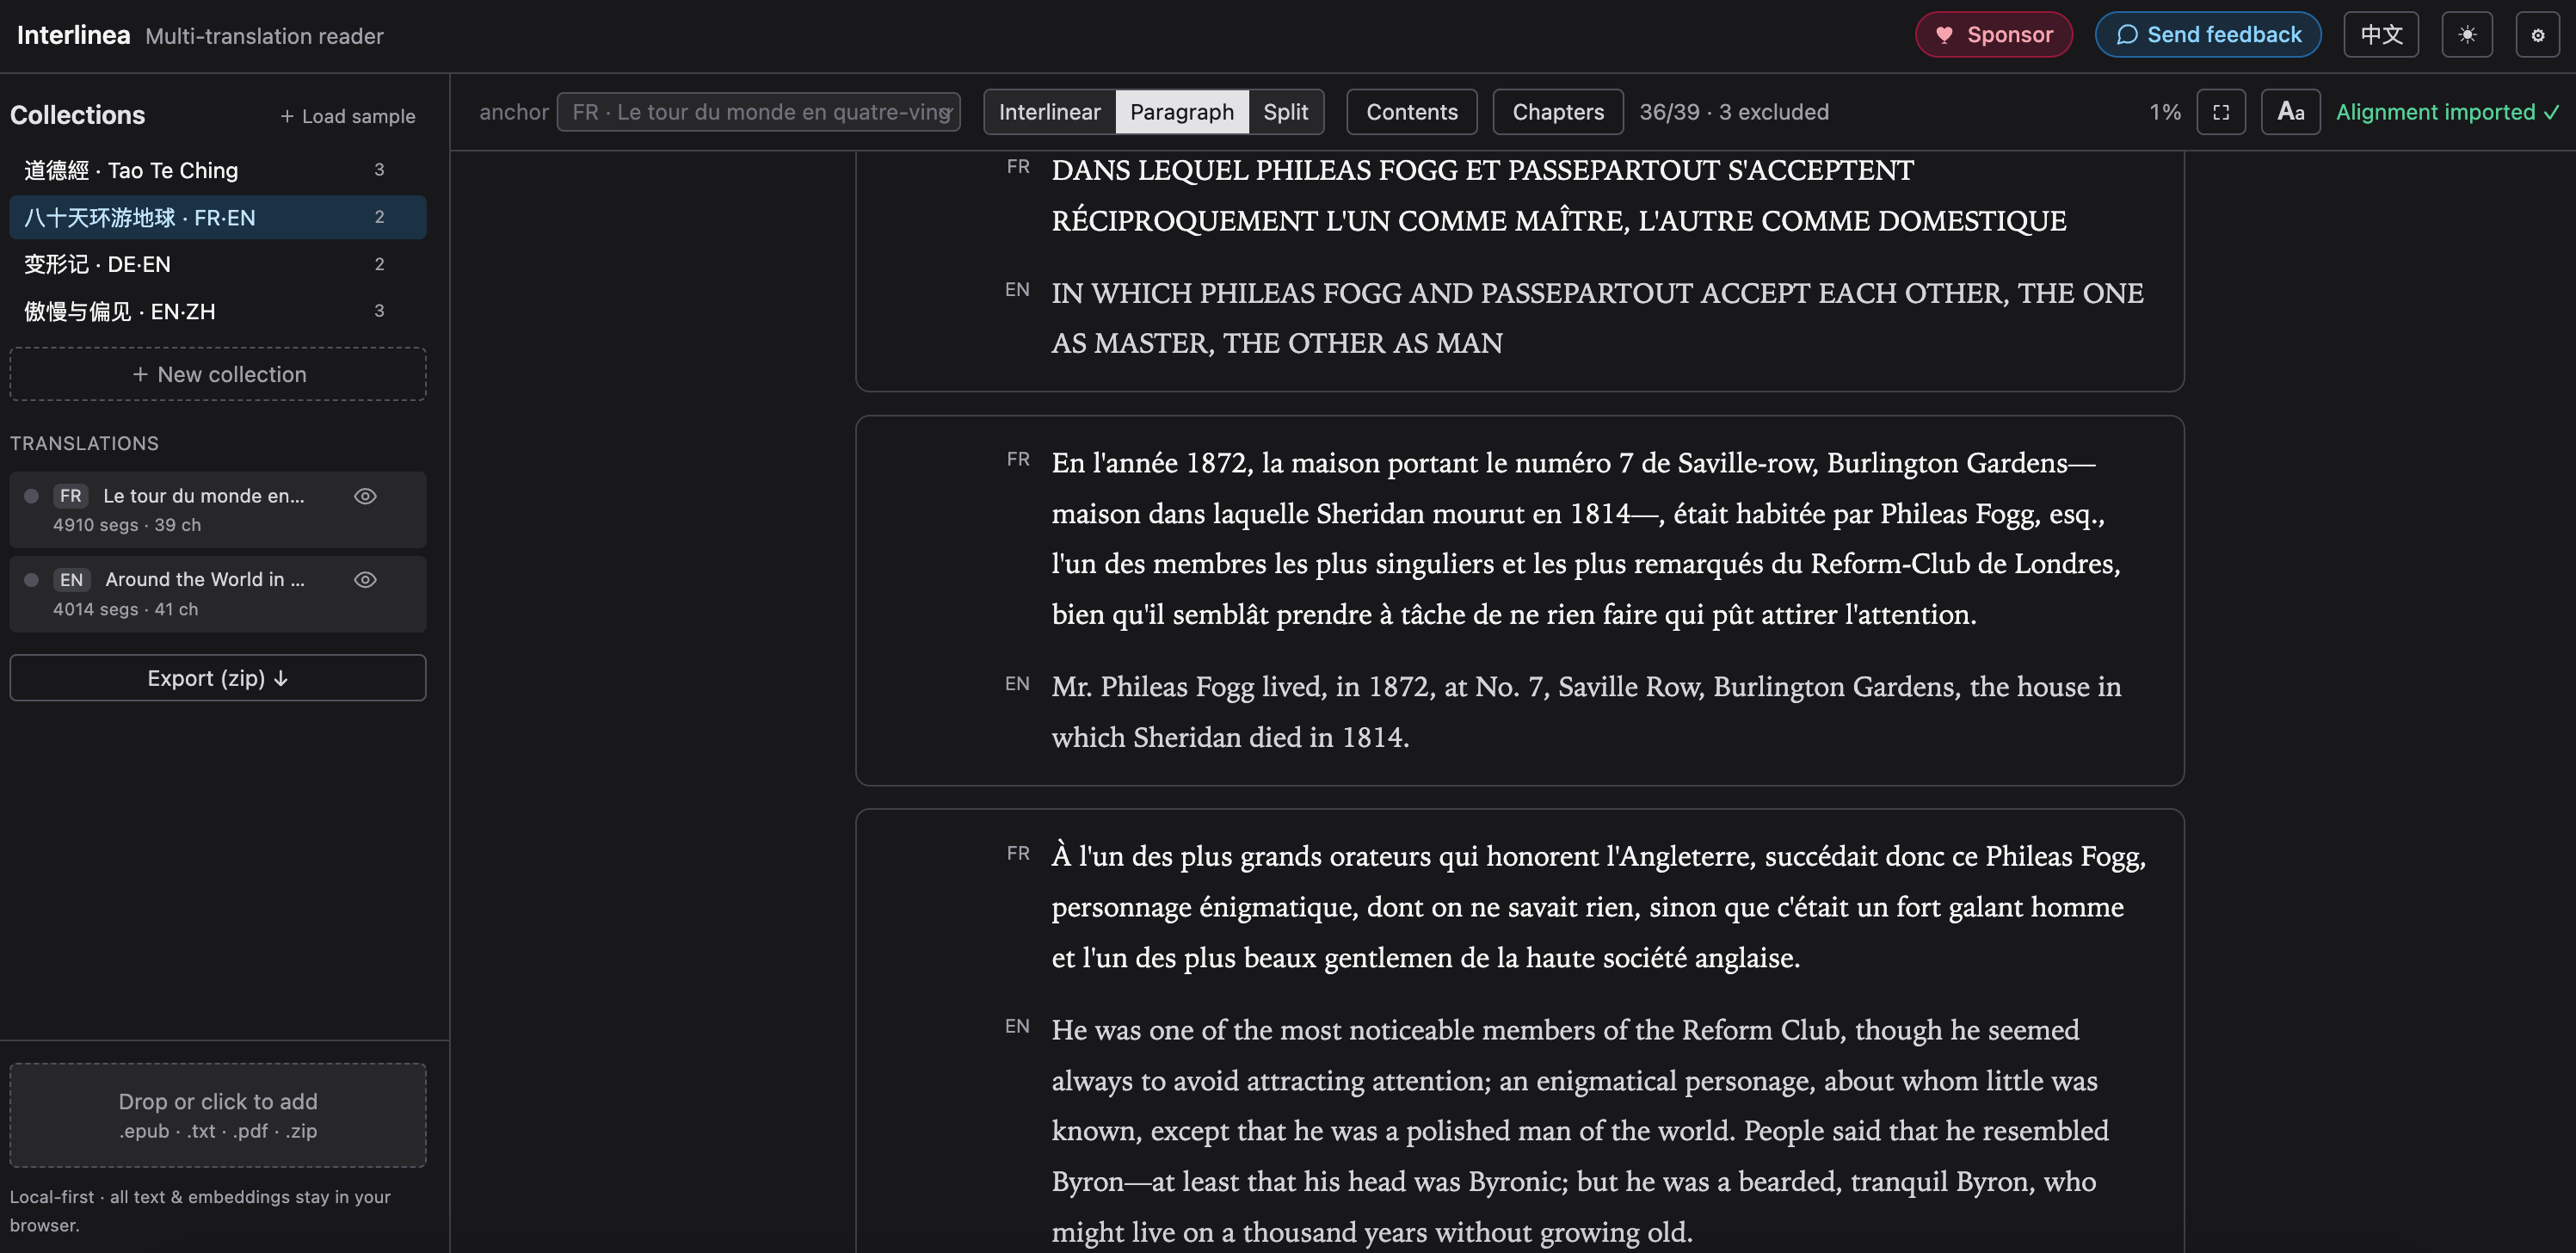The image size is (2576, 1253).
Task: Click the Drop or click to add area
Action: click(217, 1115)
